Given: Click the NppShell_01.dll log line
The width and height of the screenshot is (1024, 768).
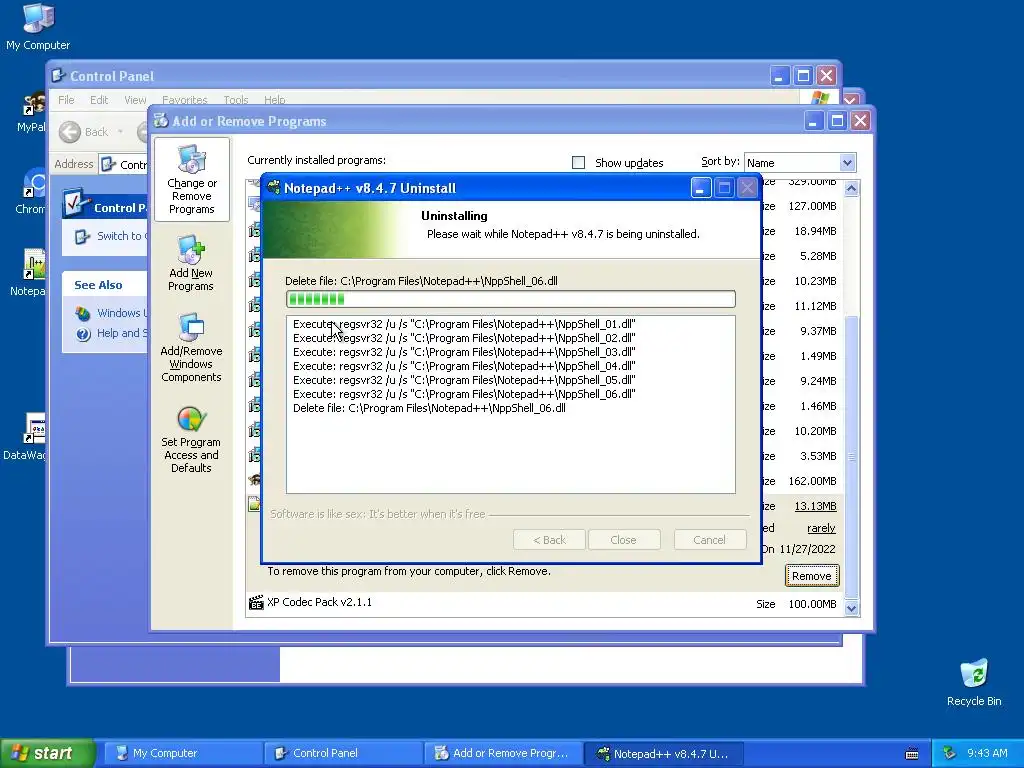Looking at the screenshot, I should [464, 324].
